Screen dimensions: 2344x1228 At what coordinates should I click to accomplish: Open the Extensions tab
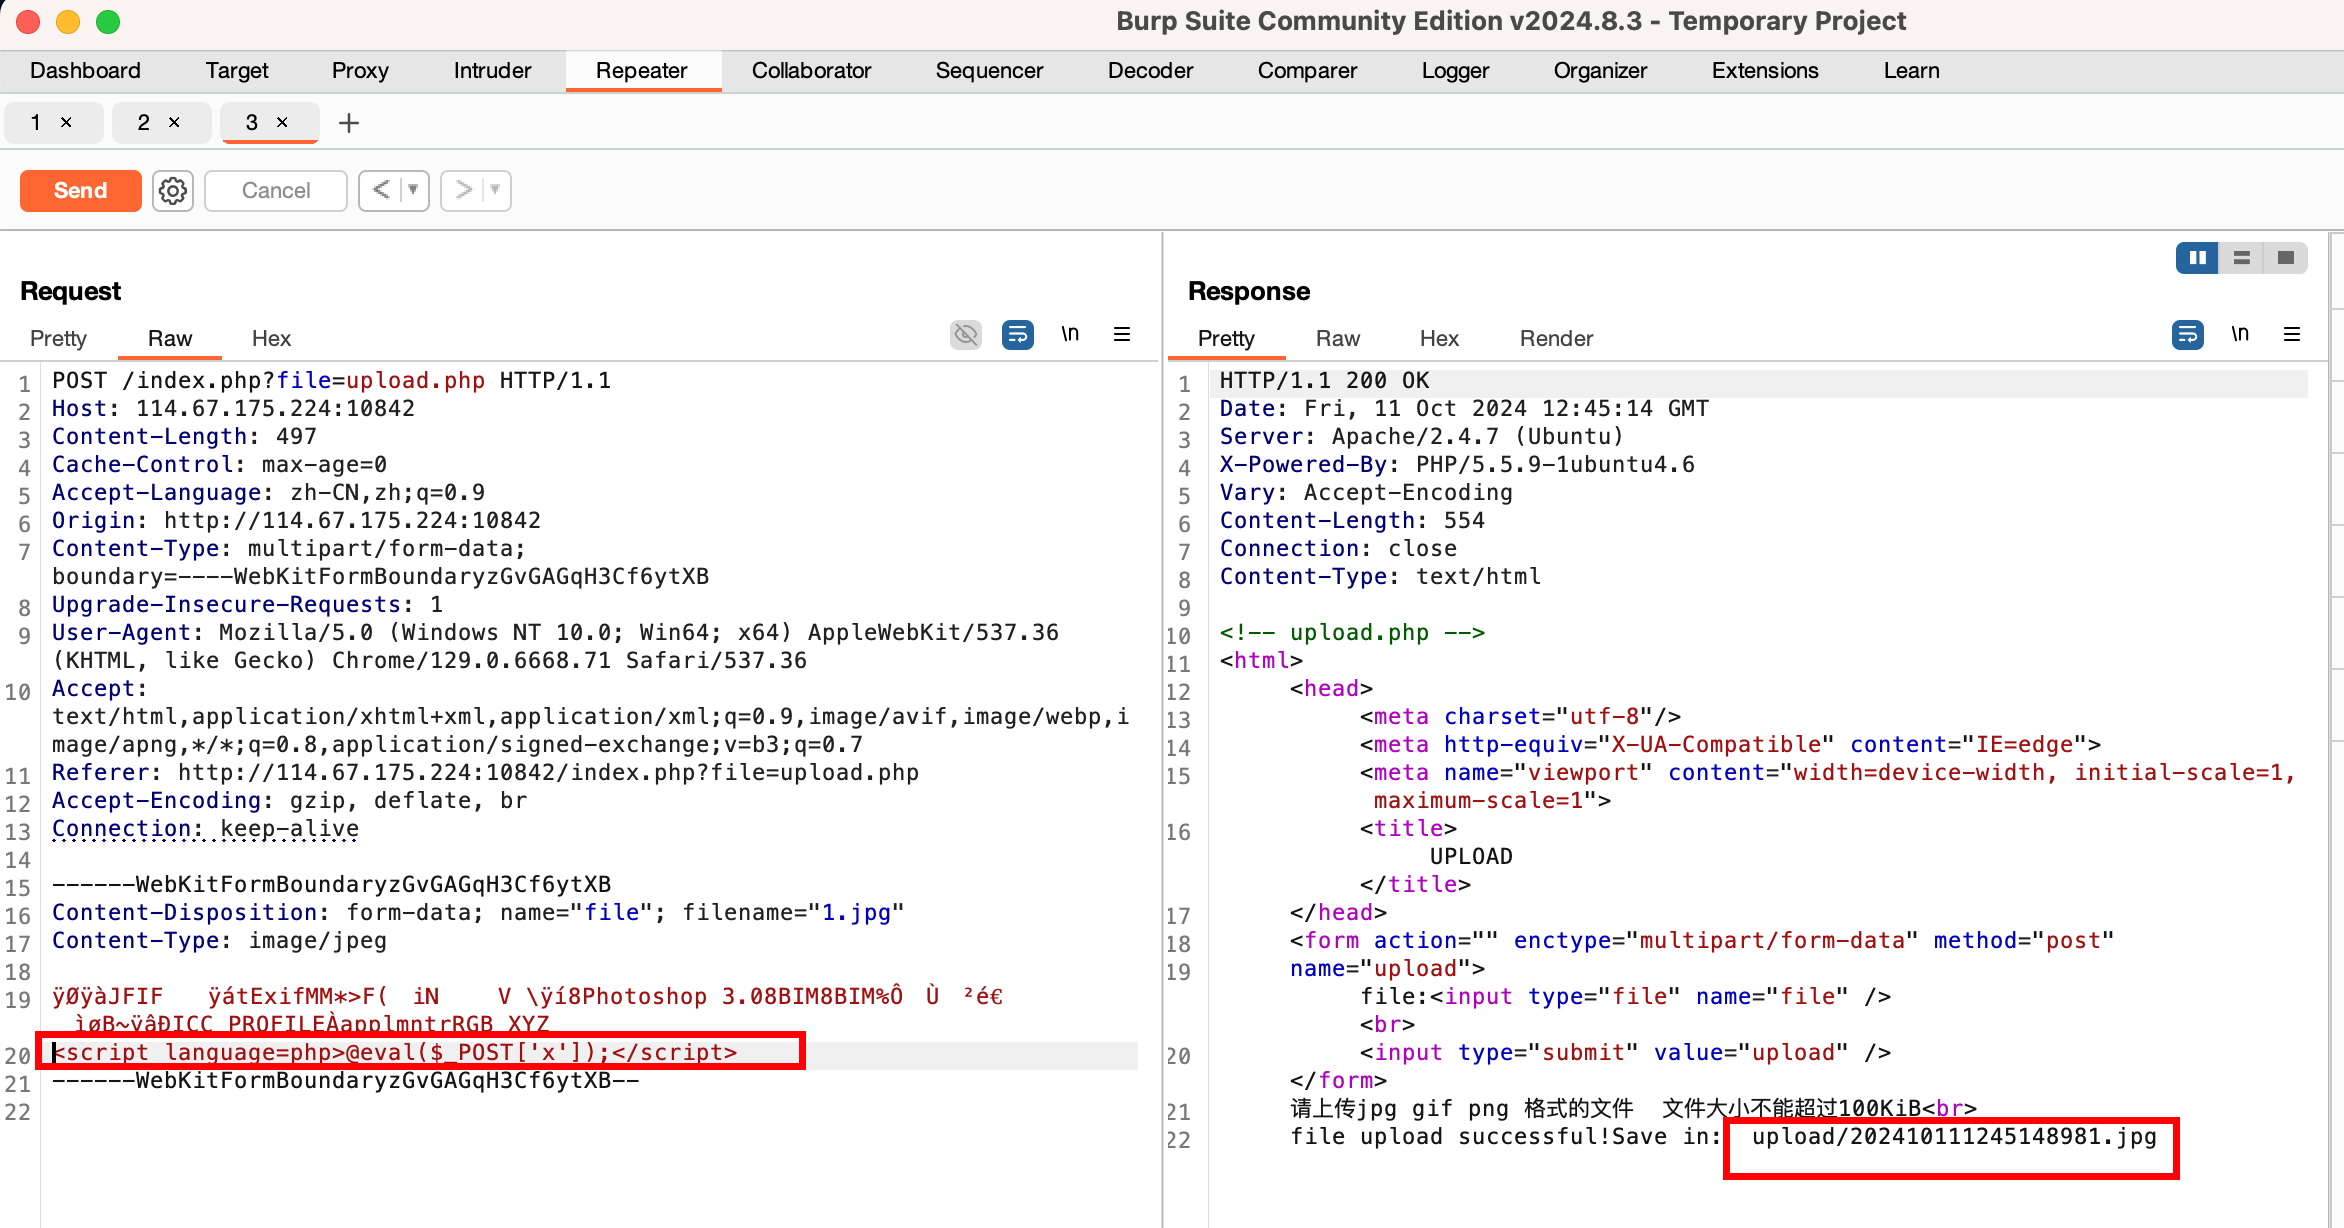click(x=1765, y=70)
